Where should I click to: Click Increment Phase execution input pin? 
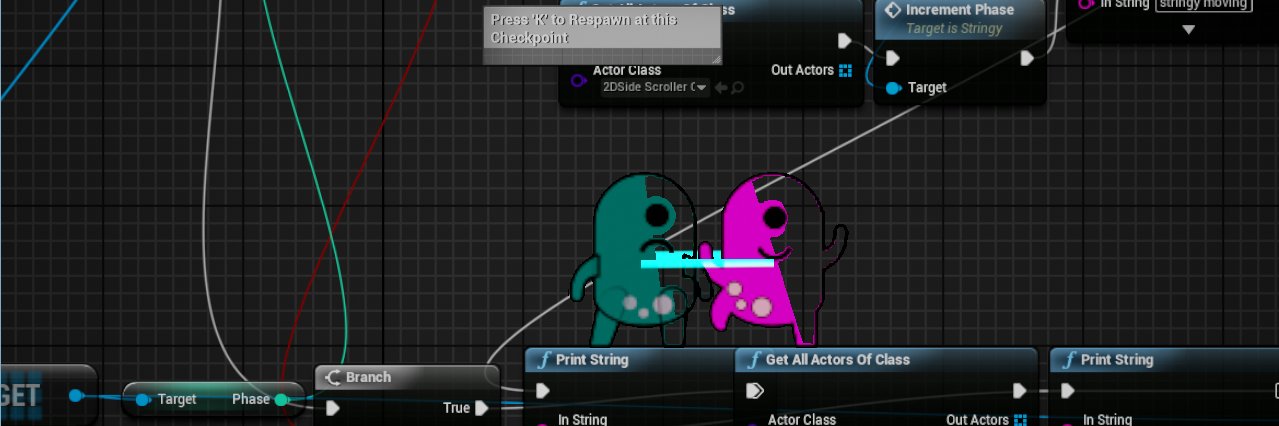893,58
